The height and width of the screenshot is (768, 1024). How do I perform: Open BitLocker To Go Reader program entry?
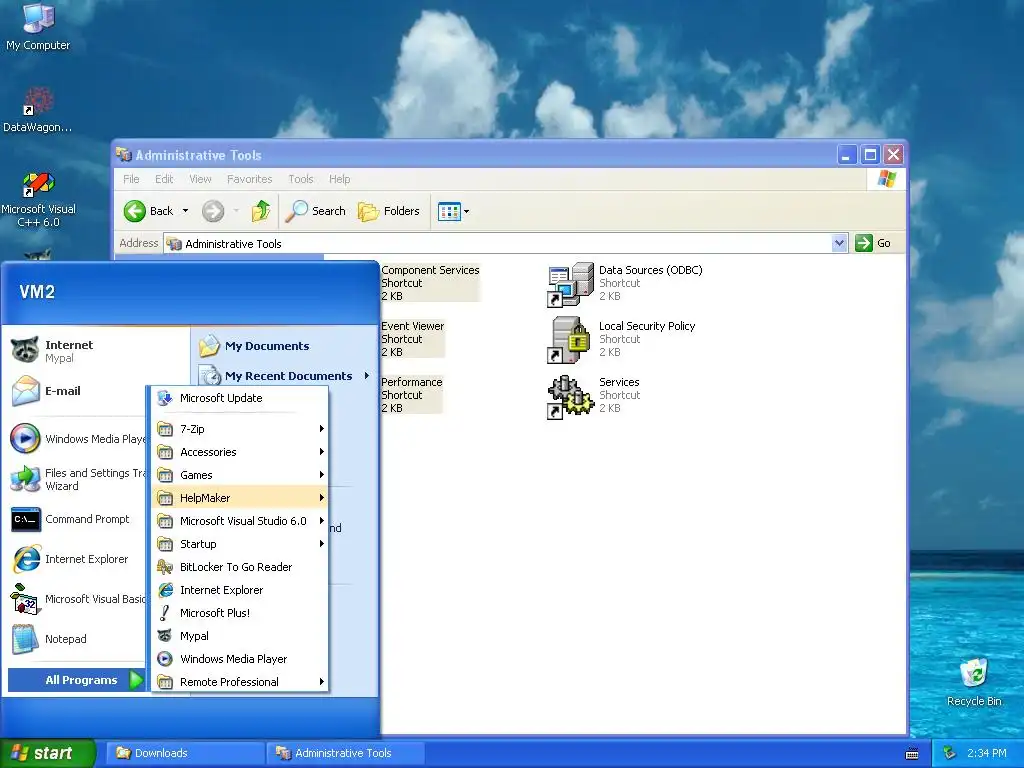click(x=240, y=567)
